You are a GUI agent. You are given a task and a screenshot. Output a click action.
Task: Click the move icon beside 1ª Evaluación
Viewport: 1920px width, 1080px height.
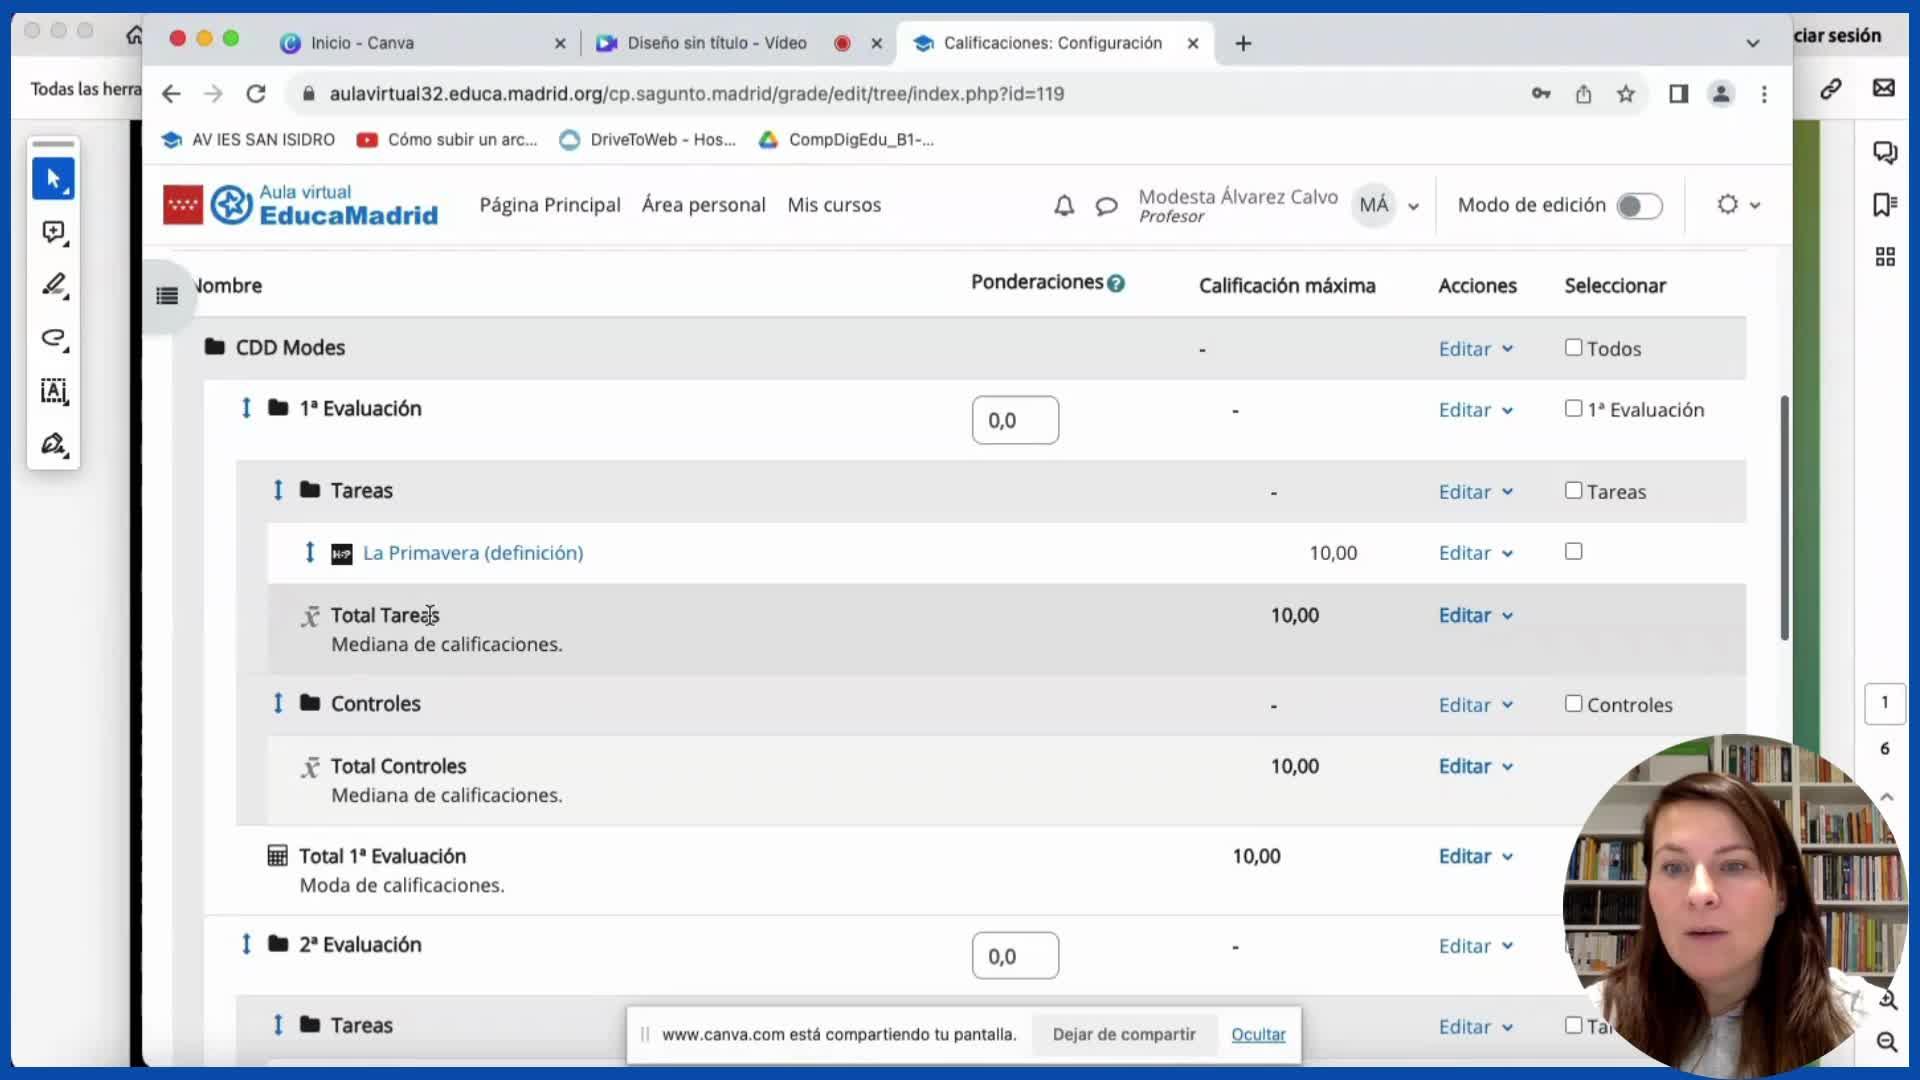coord(246,408)
